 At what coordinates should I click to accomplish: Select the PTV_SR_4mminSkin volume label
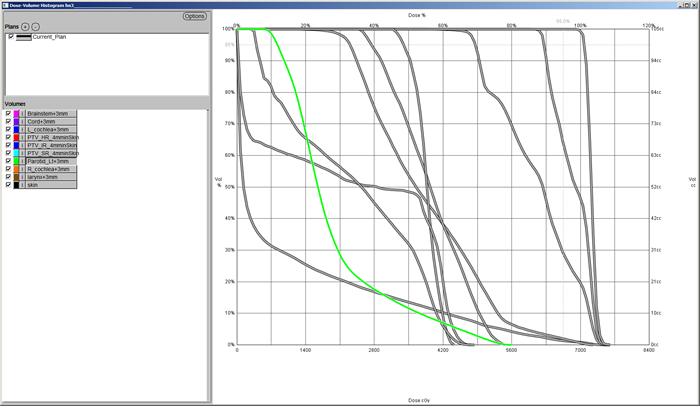[52, 153]
